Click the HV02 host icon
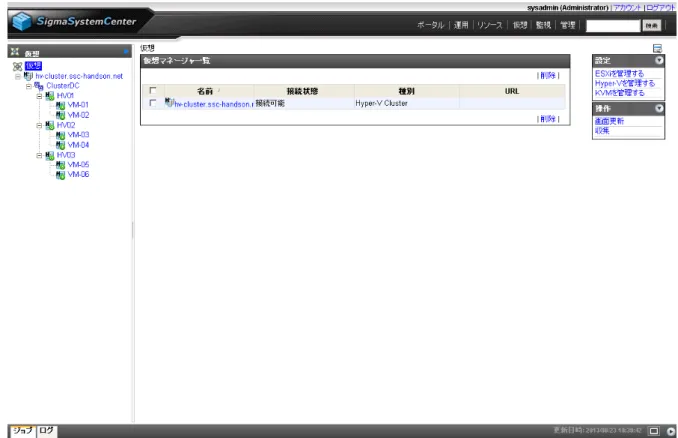This screenshot has width=678, height=438. click(x=50, y=125)
